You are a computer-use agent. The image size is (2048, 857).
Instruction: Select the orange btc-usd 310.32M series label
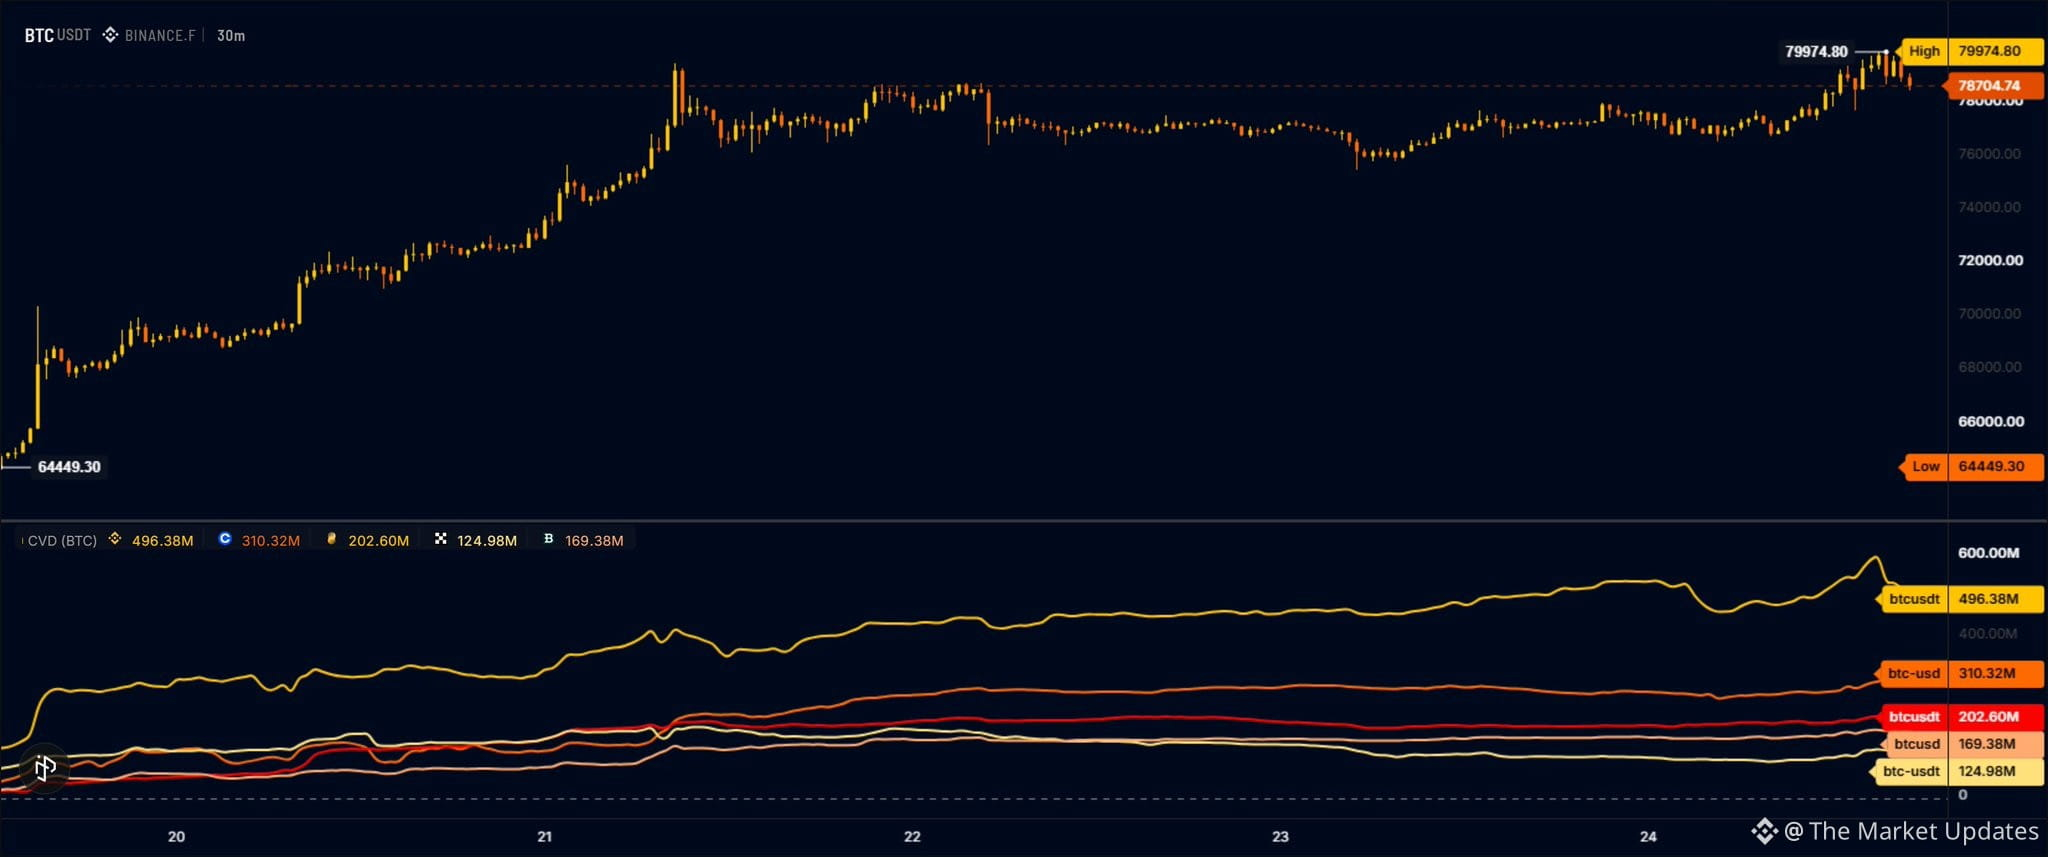coord(1961,673)
